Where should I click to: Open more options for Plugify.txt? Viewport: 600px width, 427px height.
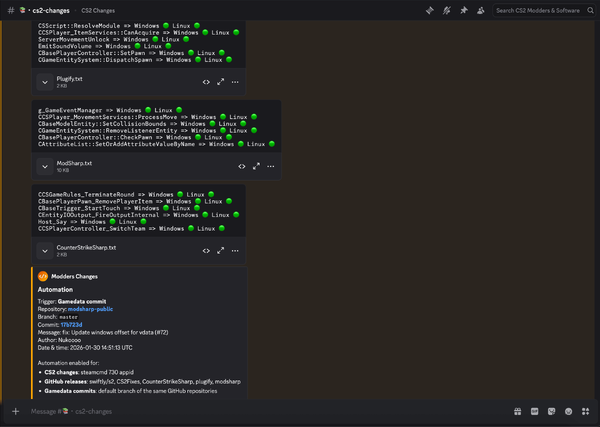(235, 82)
